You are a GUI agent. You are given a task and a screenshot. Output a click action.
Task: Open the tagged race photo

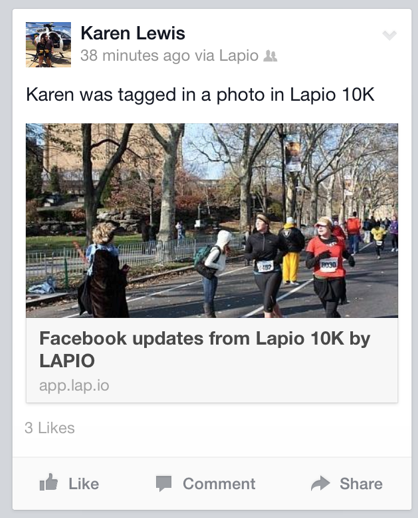click(212, 220)
